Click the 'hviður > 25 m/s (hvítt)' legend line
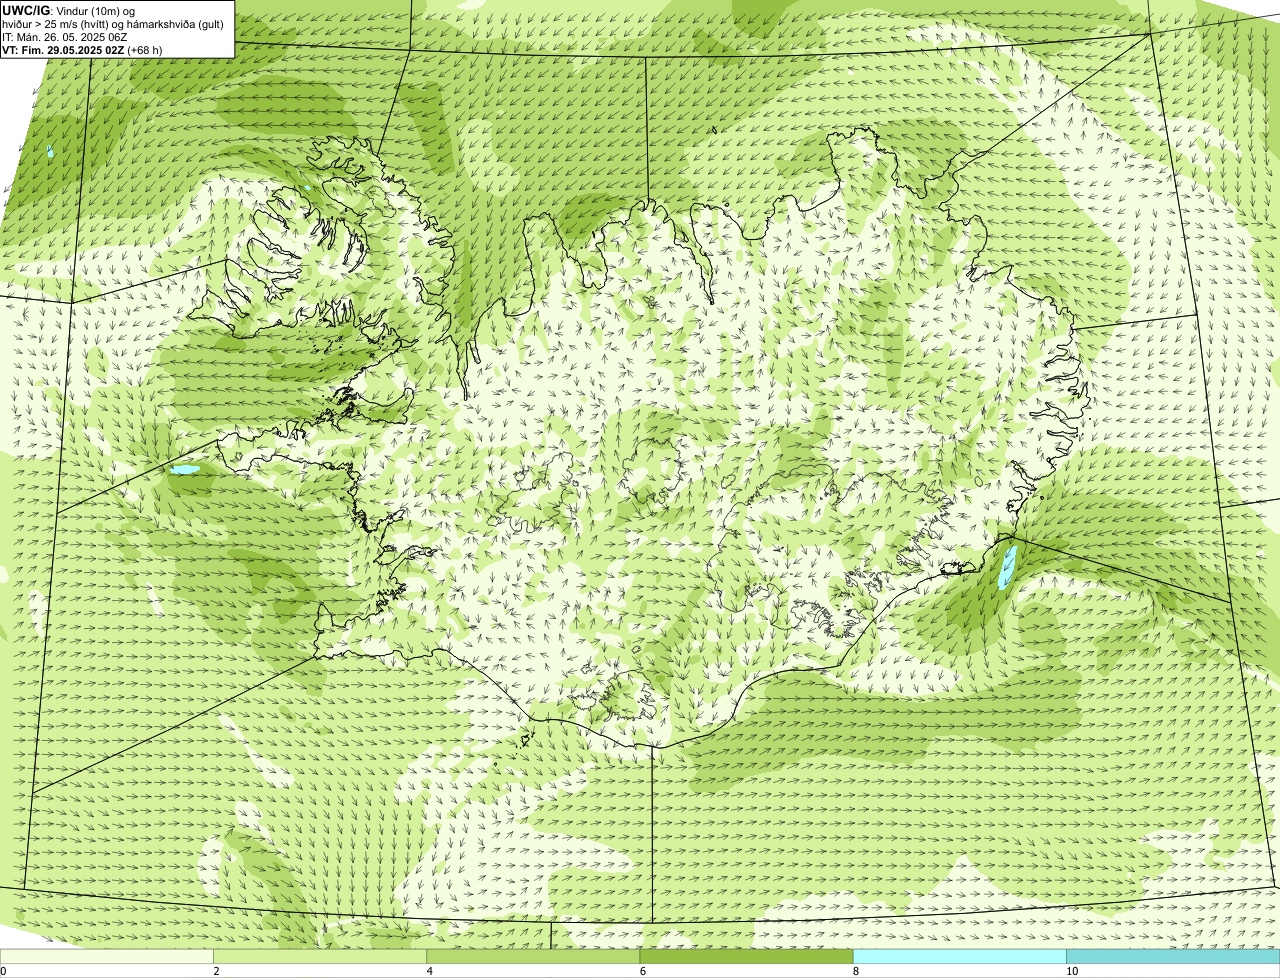 (x=114, y=24)
